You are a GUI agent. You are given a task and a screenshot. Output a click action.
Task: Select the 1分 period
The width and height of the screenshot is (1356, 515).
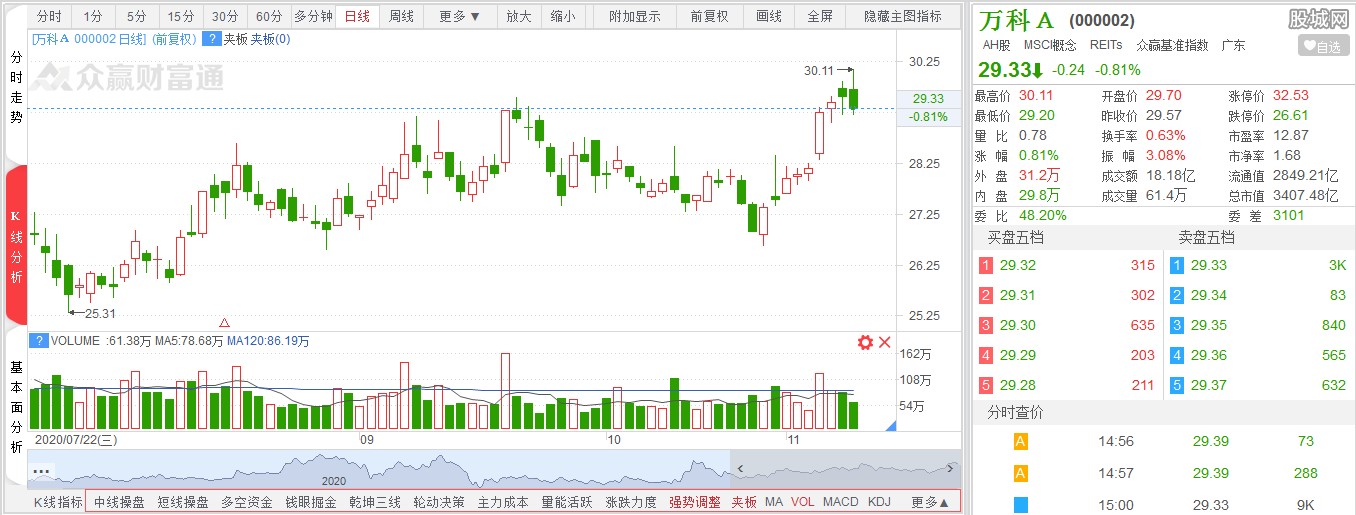[93, 16]
